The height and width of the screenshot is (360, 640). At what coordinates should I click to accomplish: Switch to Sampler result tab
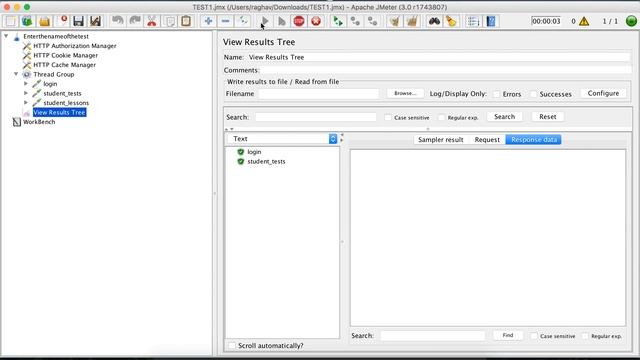tap(440, 140)
